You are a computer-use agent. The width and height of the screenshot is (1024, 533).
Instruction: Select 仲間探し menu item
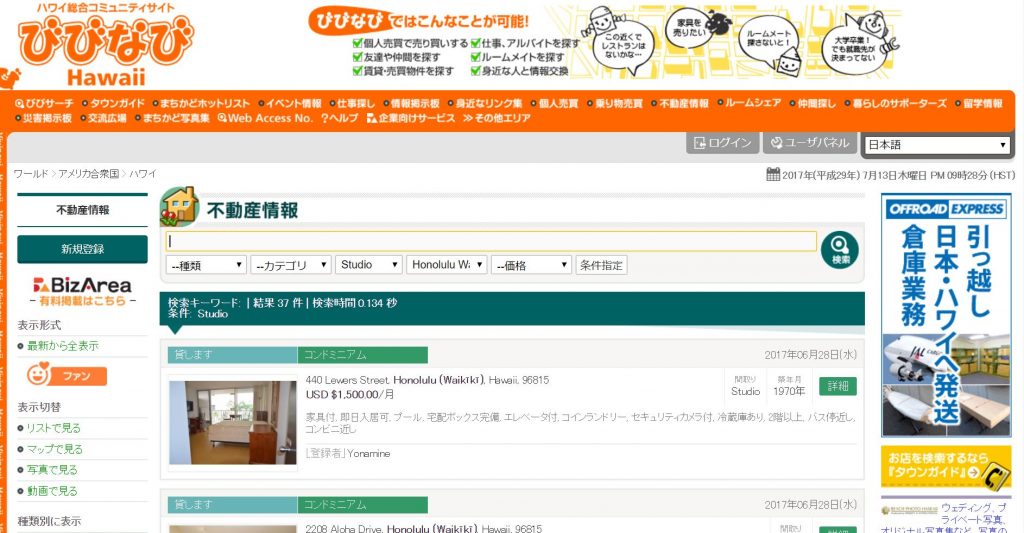coord(812,103)
